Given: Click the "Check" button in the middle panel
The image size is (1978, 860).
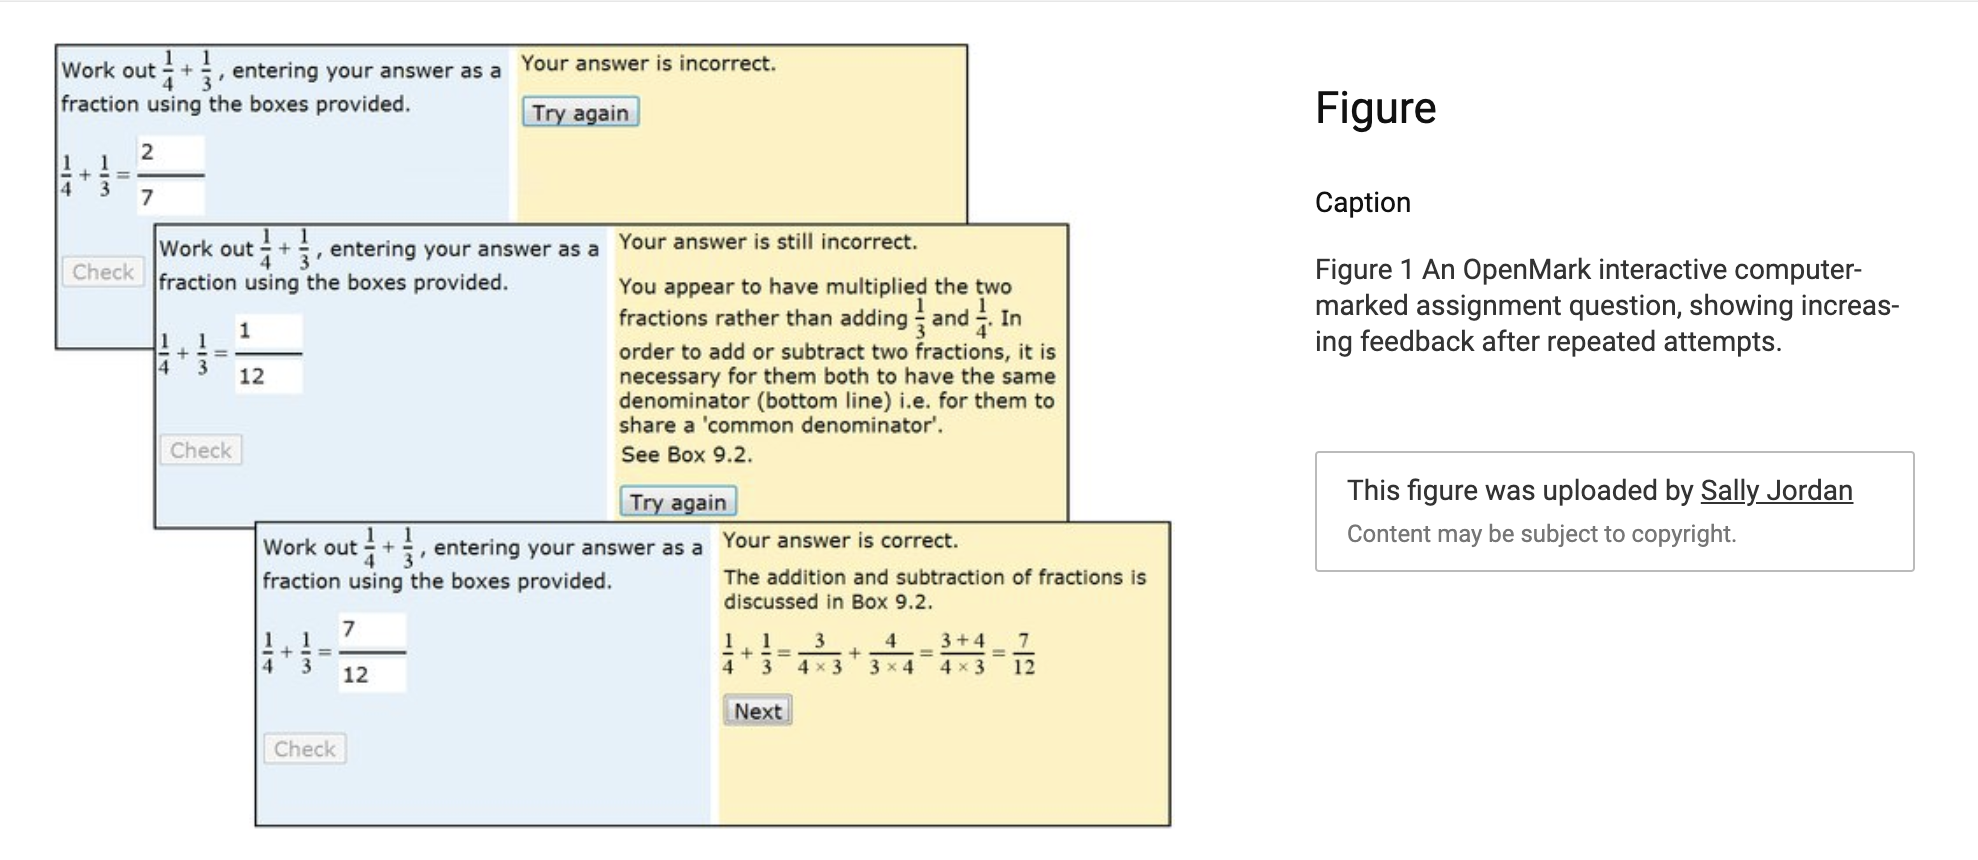Looking at the screenshot, I should pyautogui.click(x=200, y=450).
